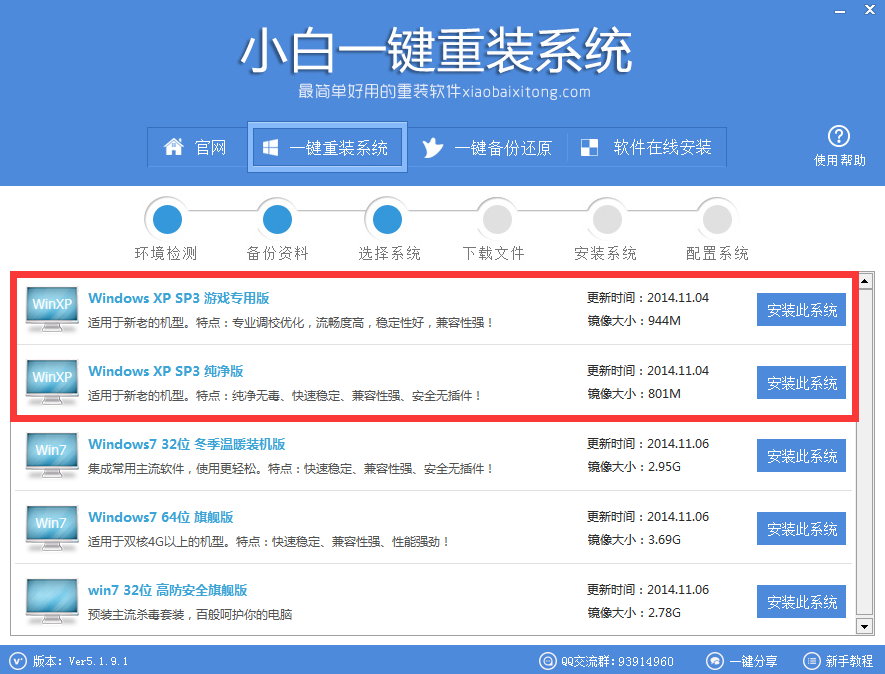The image size is (885, 674).
Task: Click the Win7 icon for 冬季温暖装机版
Action: click(51, 455)
